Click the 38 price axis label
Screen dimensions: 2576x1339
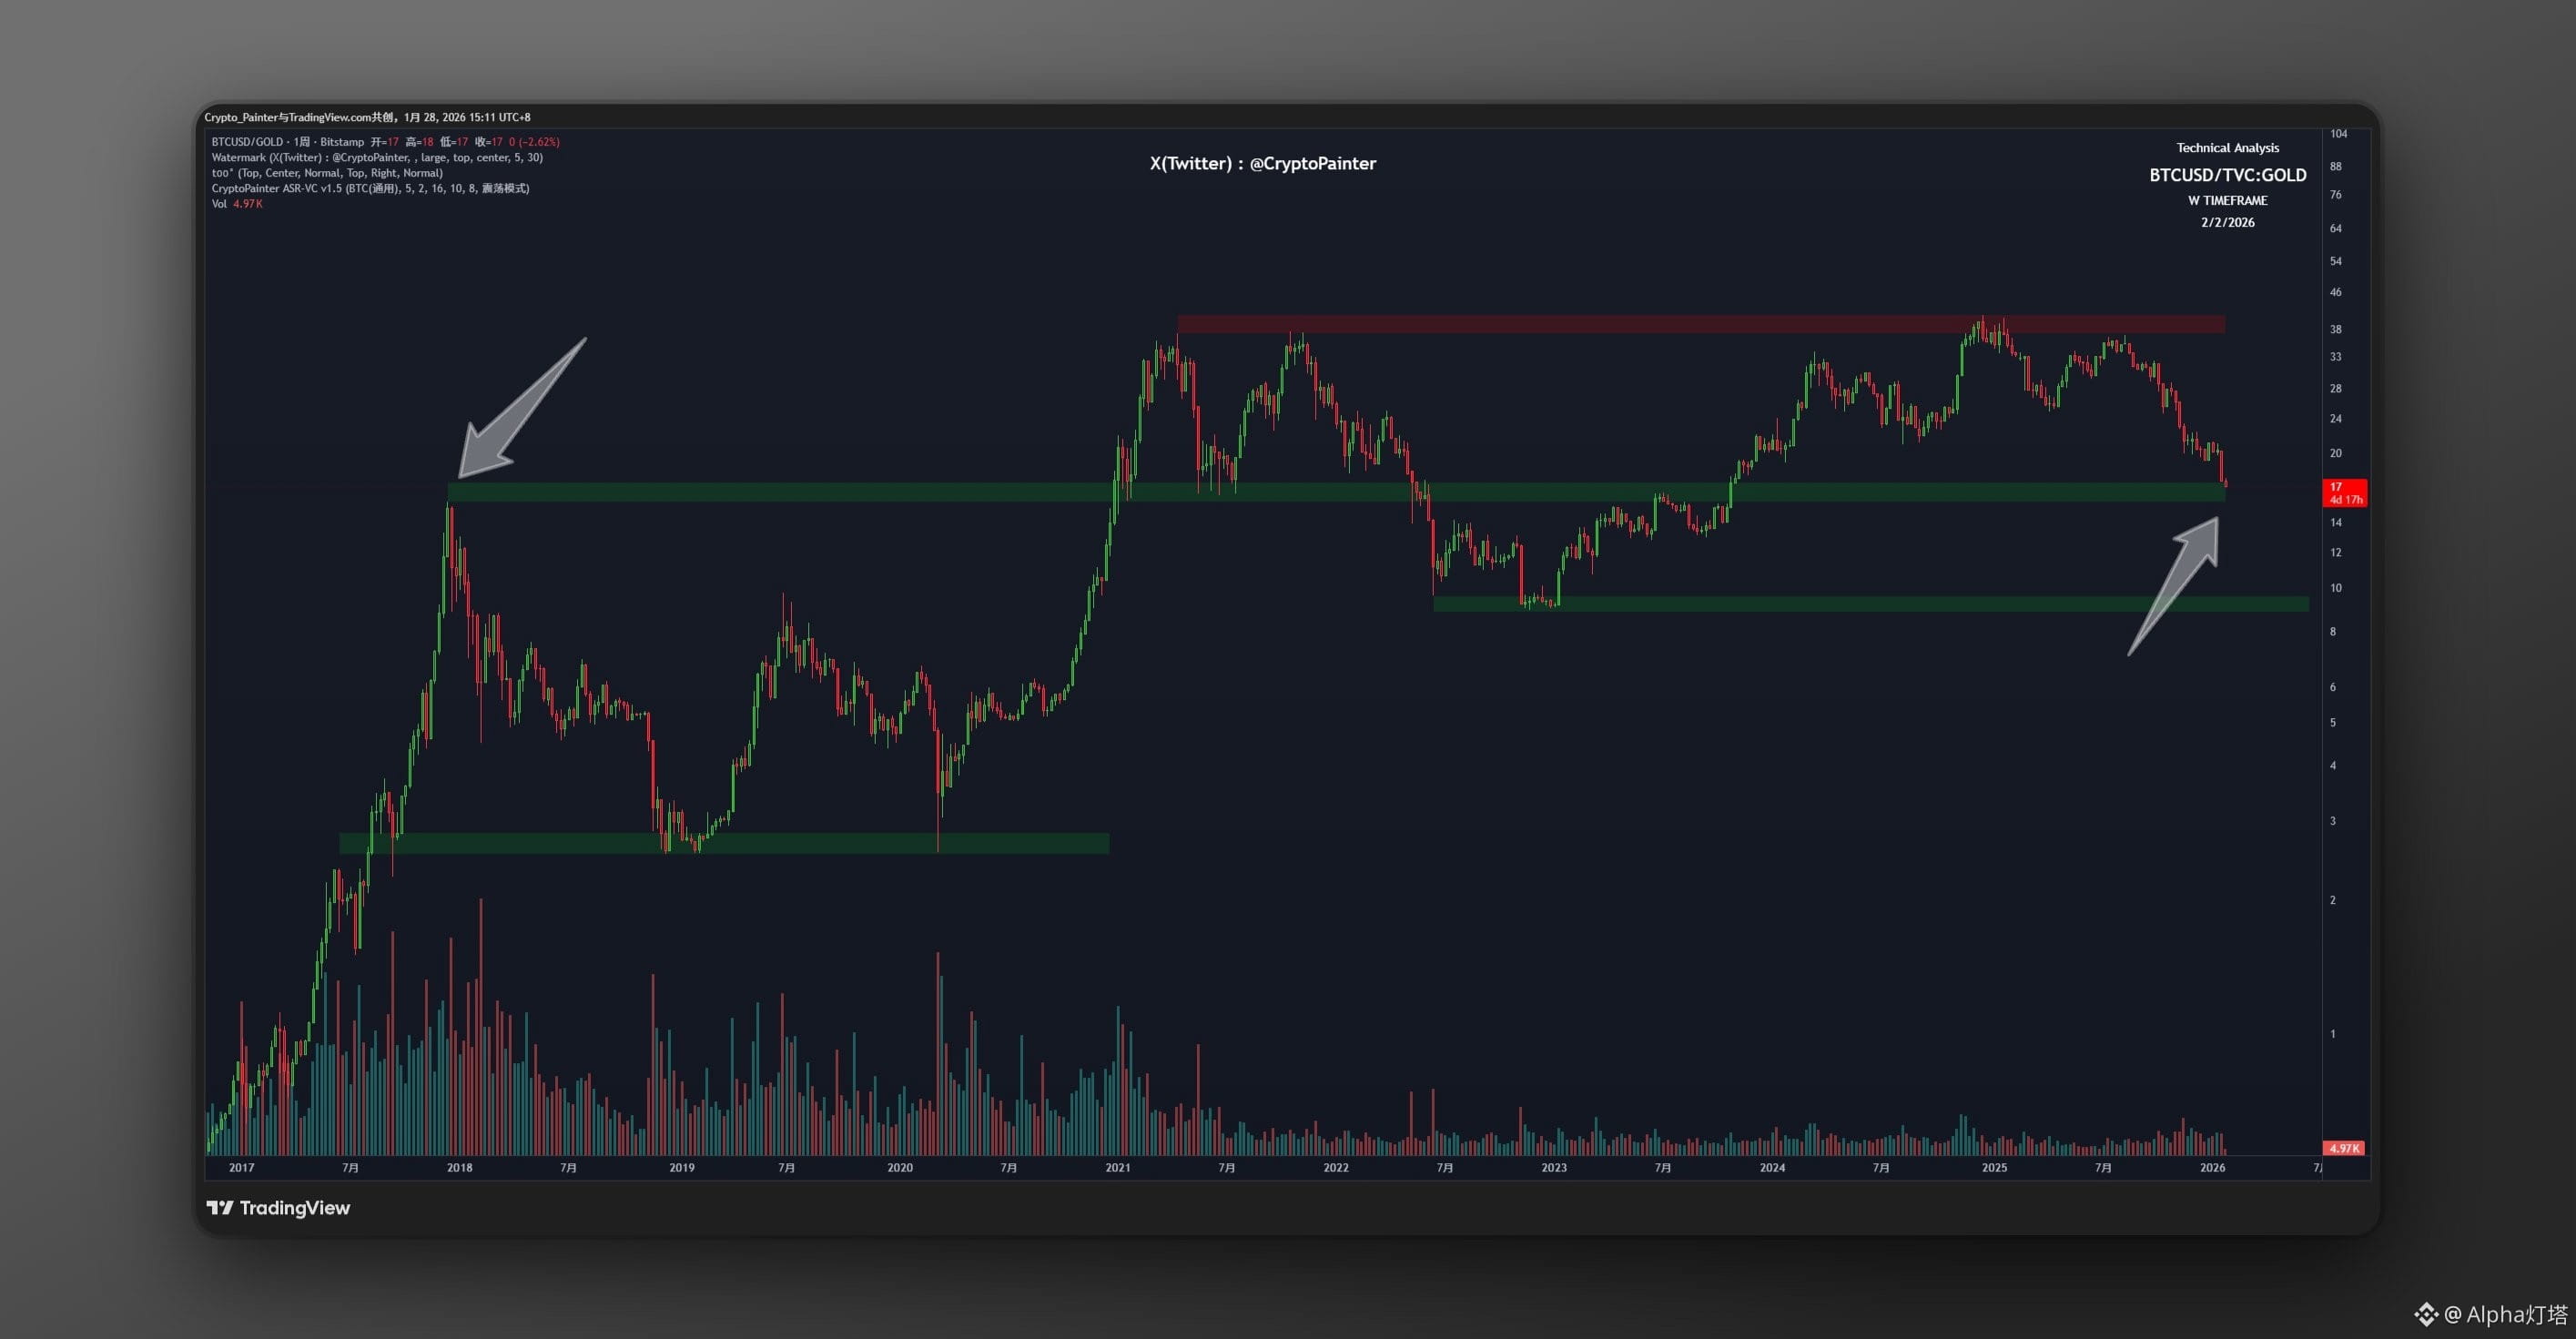pos(2336,330)
